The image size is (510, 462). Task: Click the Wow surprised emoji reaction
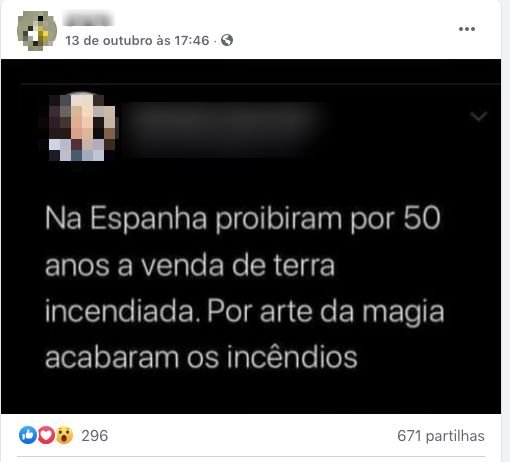tap(64, 435)
